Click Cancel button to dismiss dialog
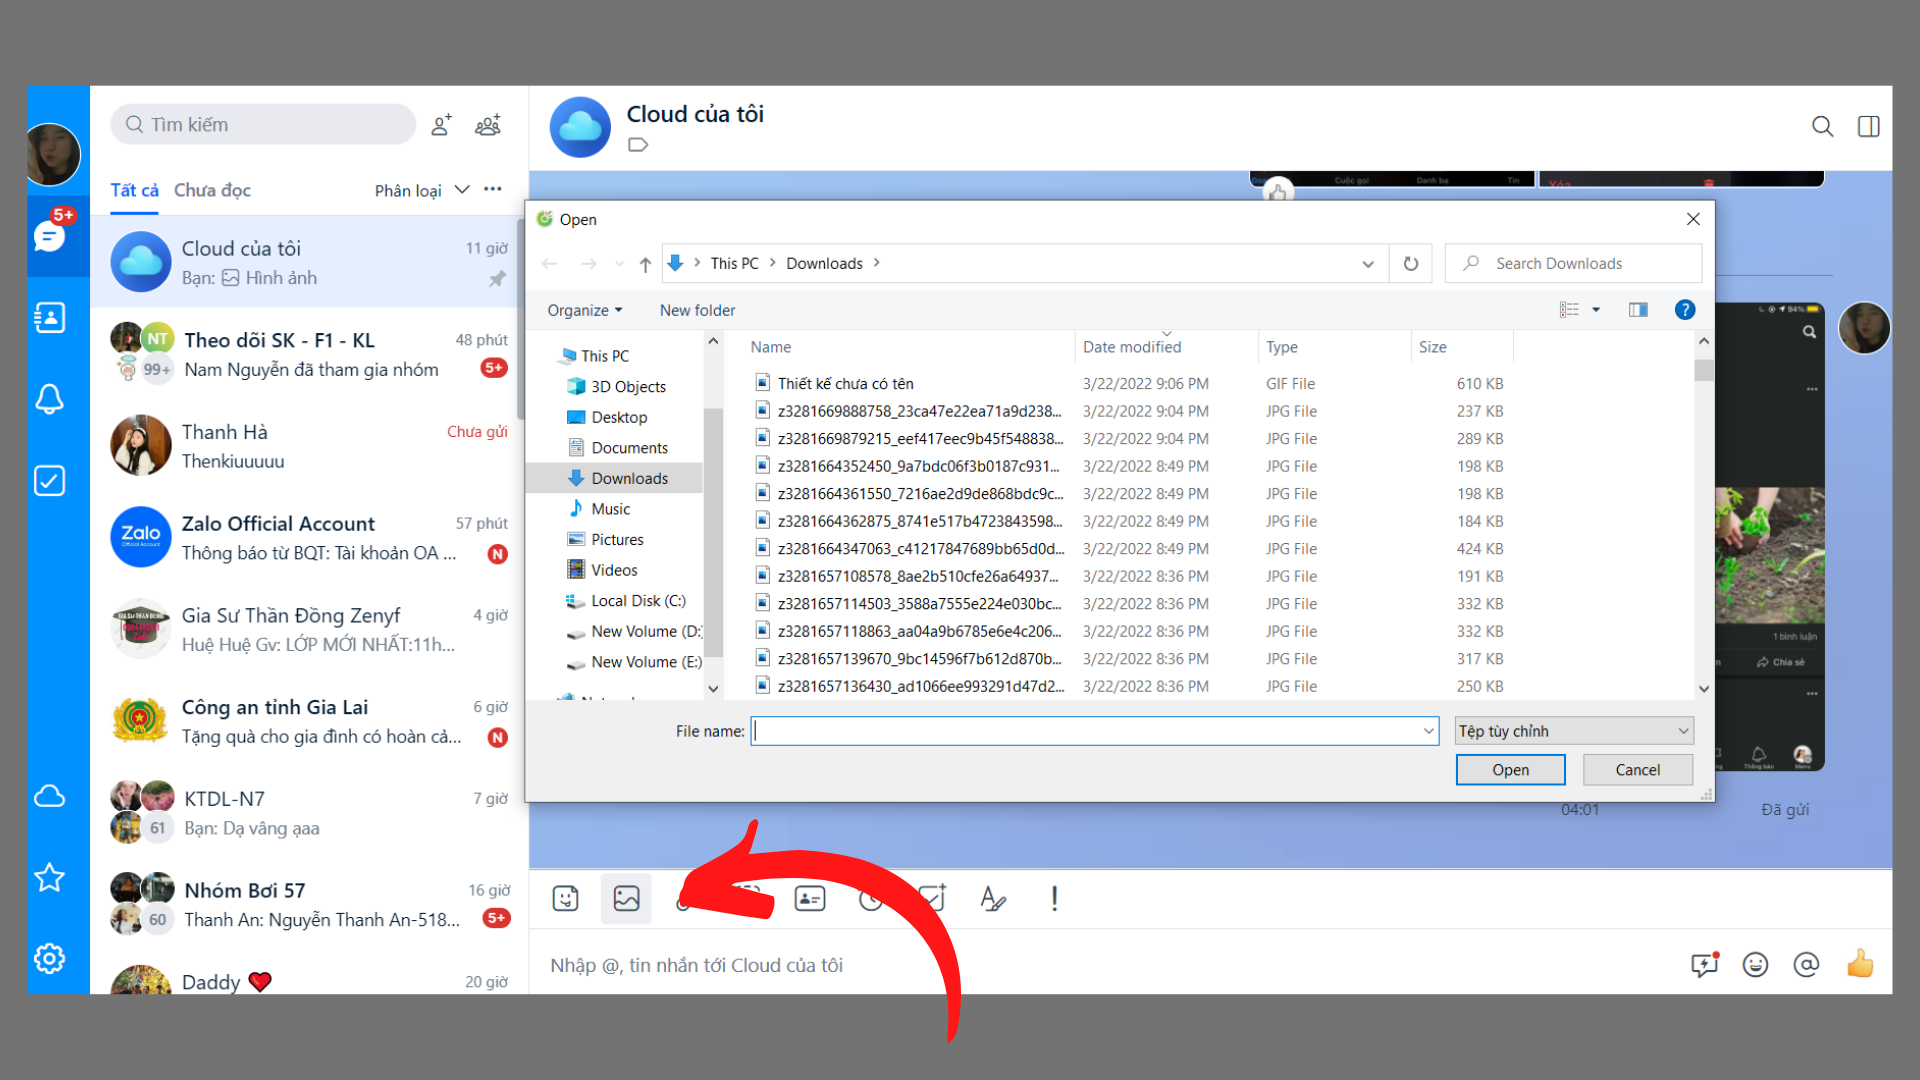Screen dimensions: 1920x1080 (x=1638, y=769)
